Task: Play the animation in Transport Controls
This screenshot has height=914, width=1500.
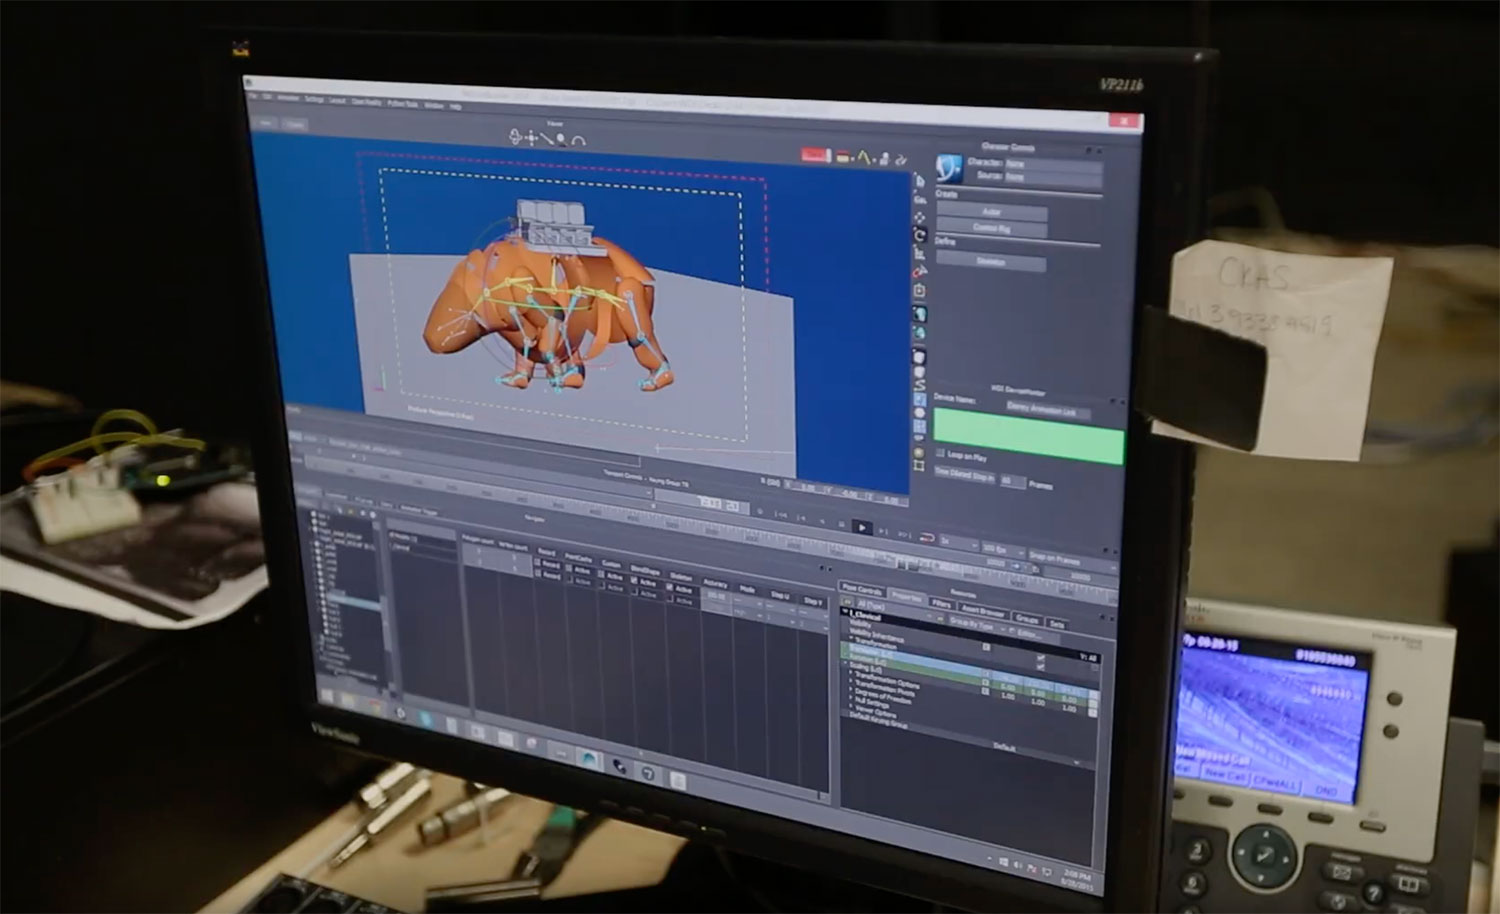Action: pos(862,528)
